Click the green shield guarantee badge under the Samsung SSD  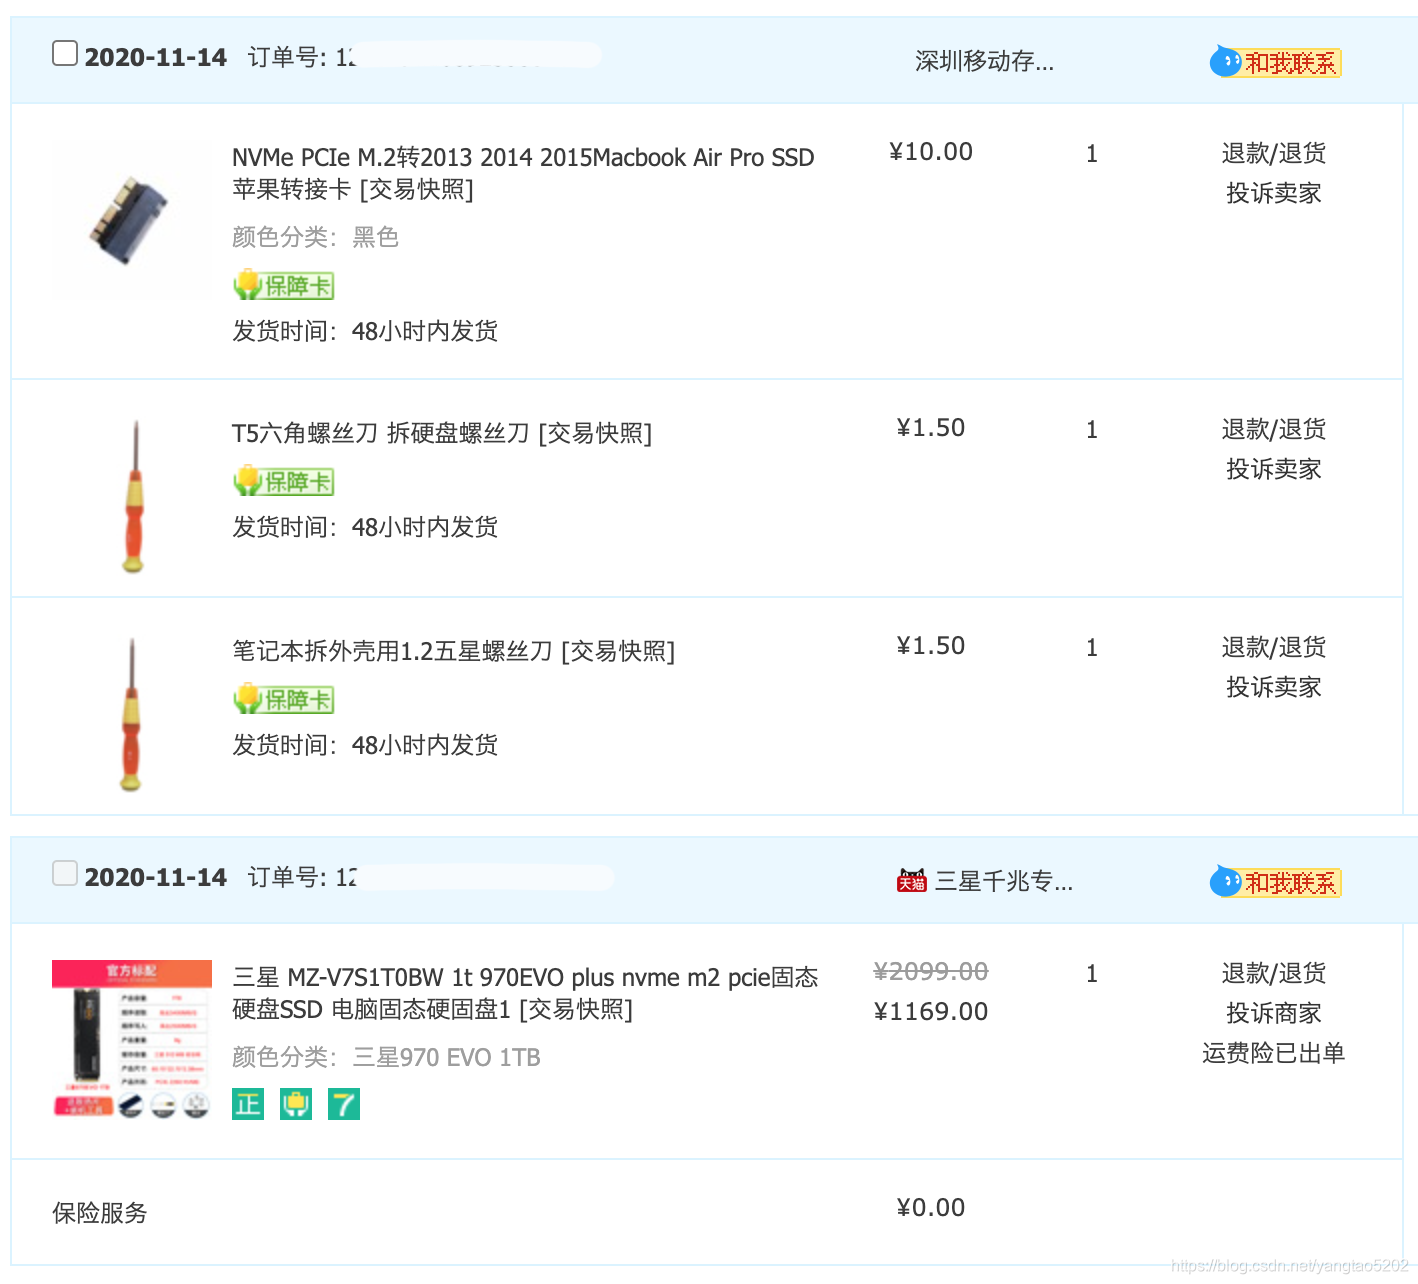[x=296, y=1104]
